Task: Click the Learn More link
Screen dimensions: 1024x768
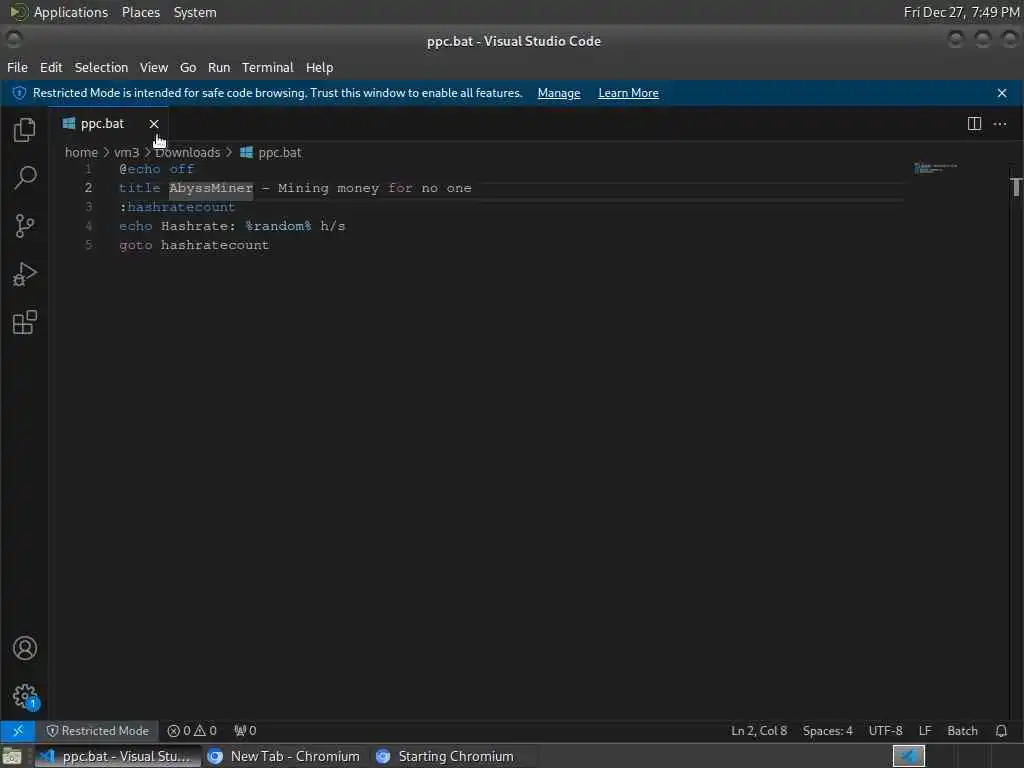Action: click(628, 93)
